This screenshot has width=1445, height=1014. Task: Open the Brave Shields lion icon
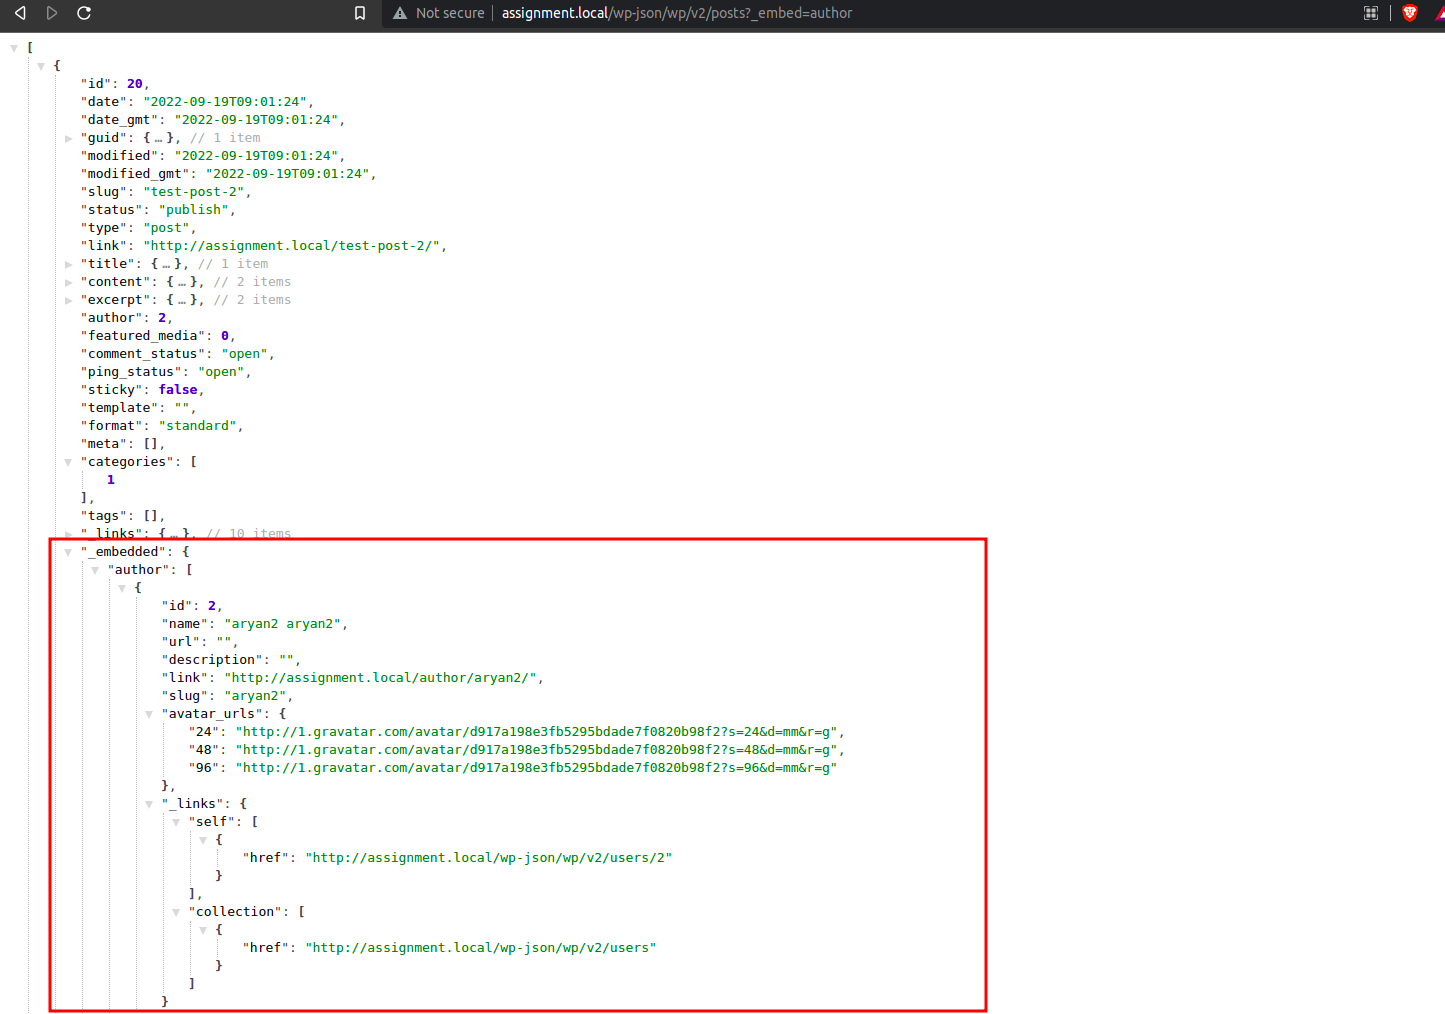pos(1410,13)
